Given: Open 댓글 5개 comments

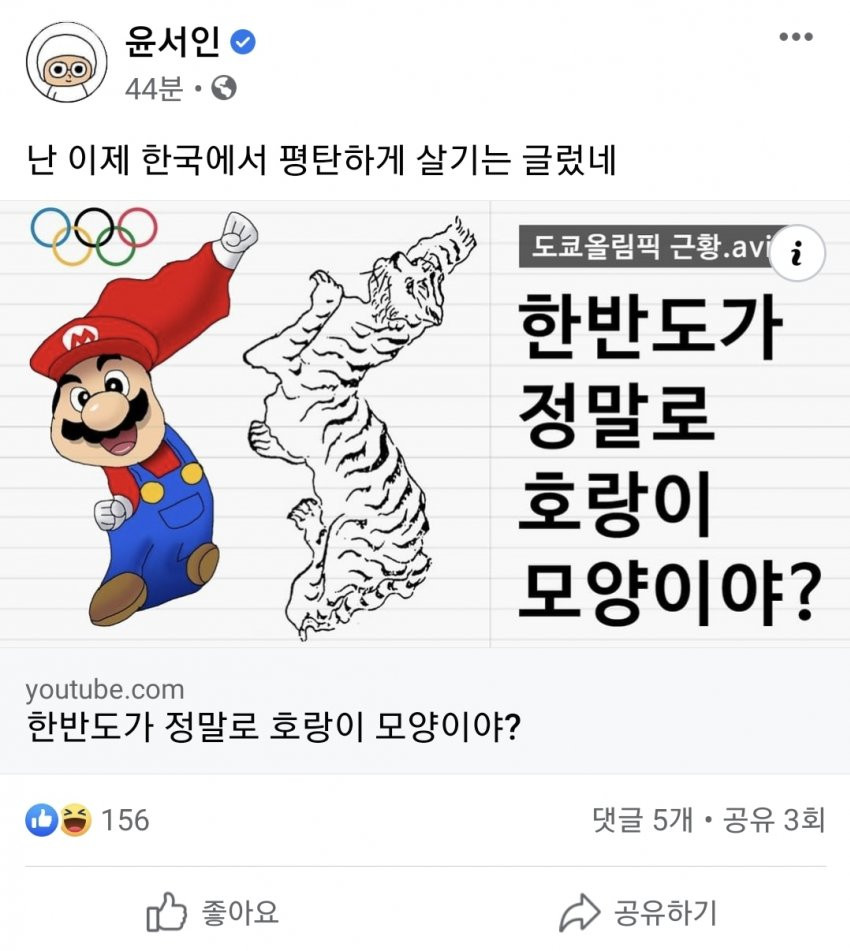Looking at the screenshot, I should pos(643,820).
